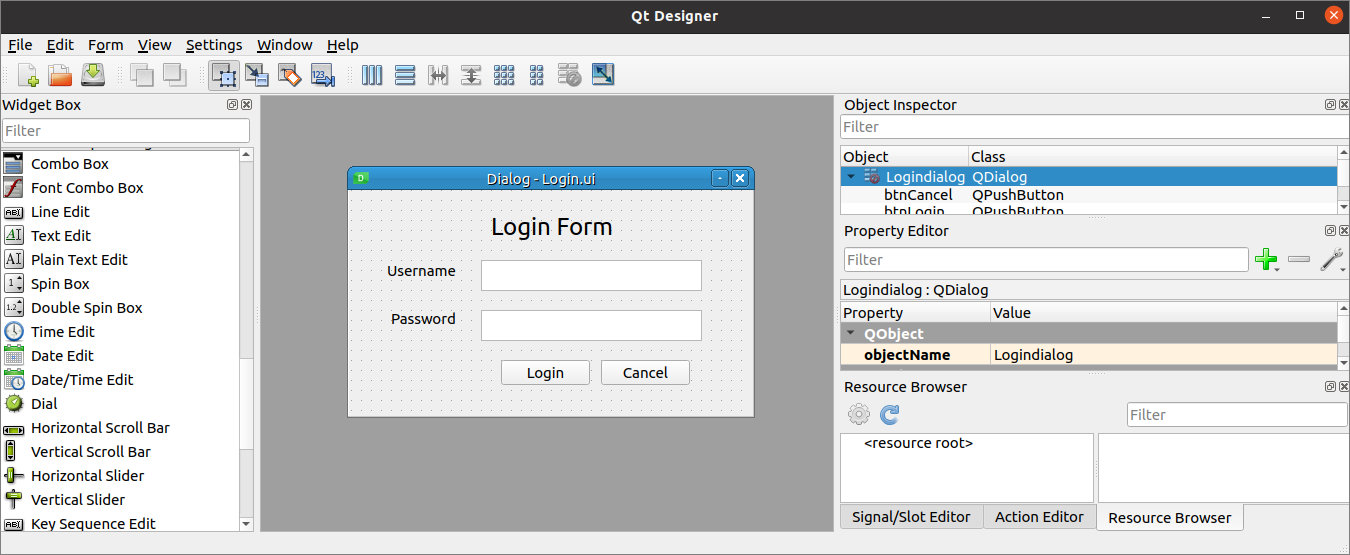Screen dimensions: 1350x555
Task: Apply Lay Out Vertically from the toolbar
Action: click(405, 75)
